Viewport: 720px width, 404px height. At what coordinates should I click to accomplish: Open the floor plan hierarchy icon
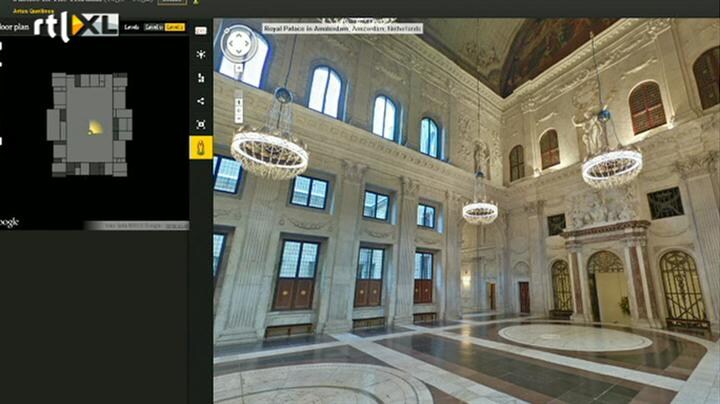click(x=201, y=78)
